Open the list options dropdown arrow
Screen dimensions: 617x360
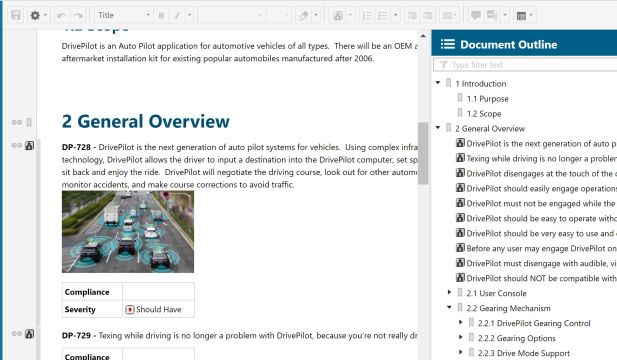tap(396, 15)
